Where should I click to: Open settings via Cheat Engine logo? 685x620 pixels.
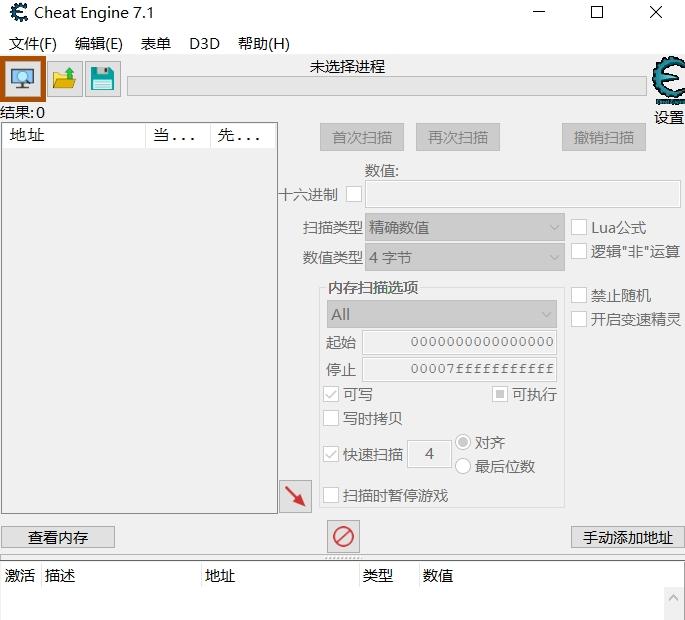point(668,81)
